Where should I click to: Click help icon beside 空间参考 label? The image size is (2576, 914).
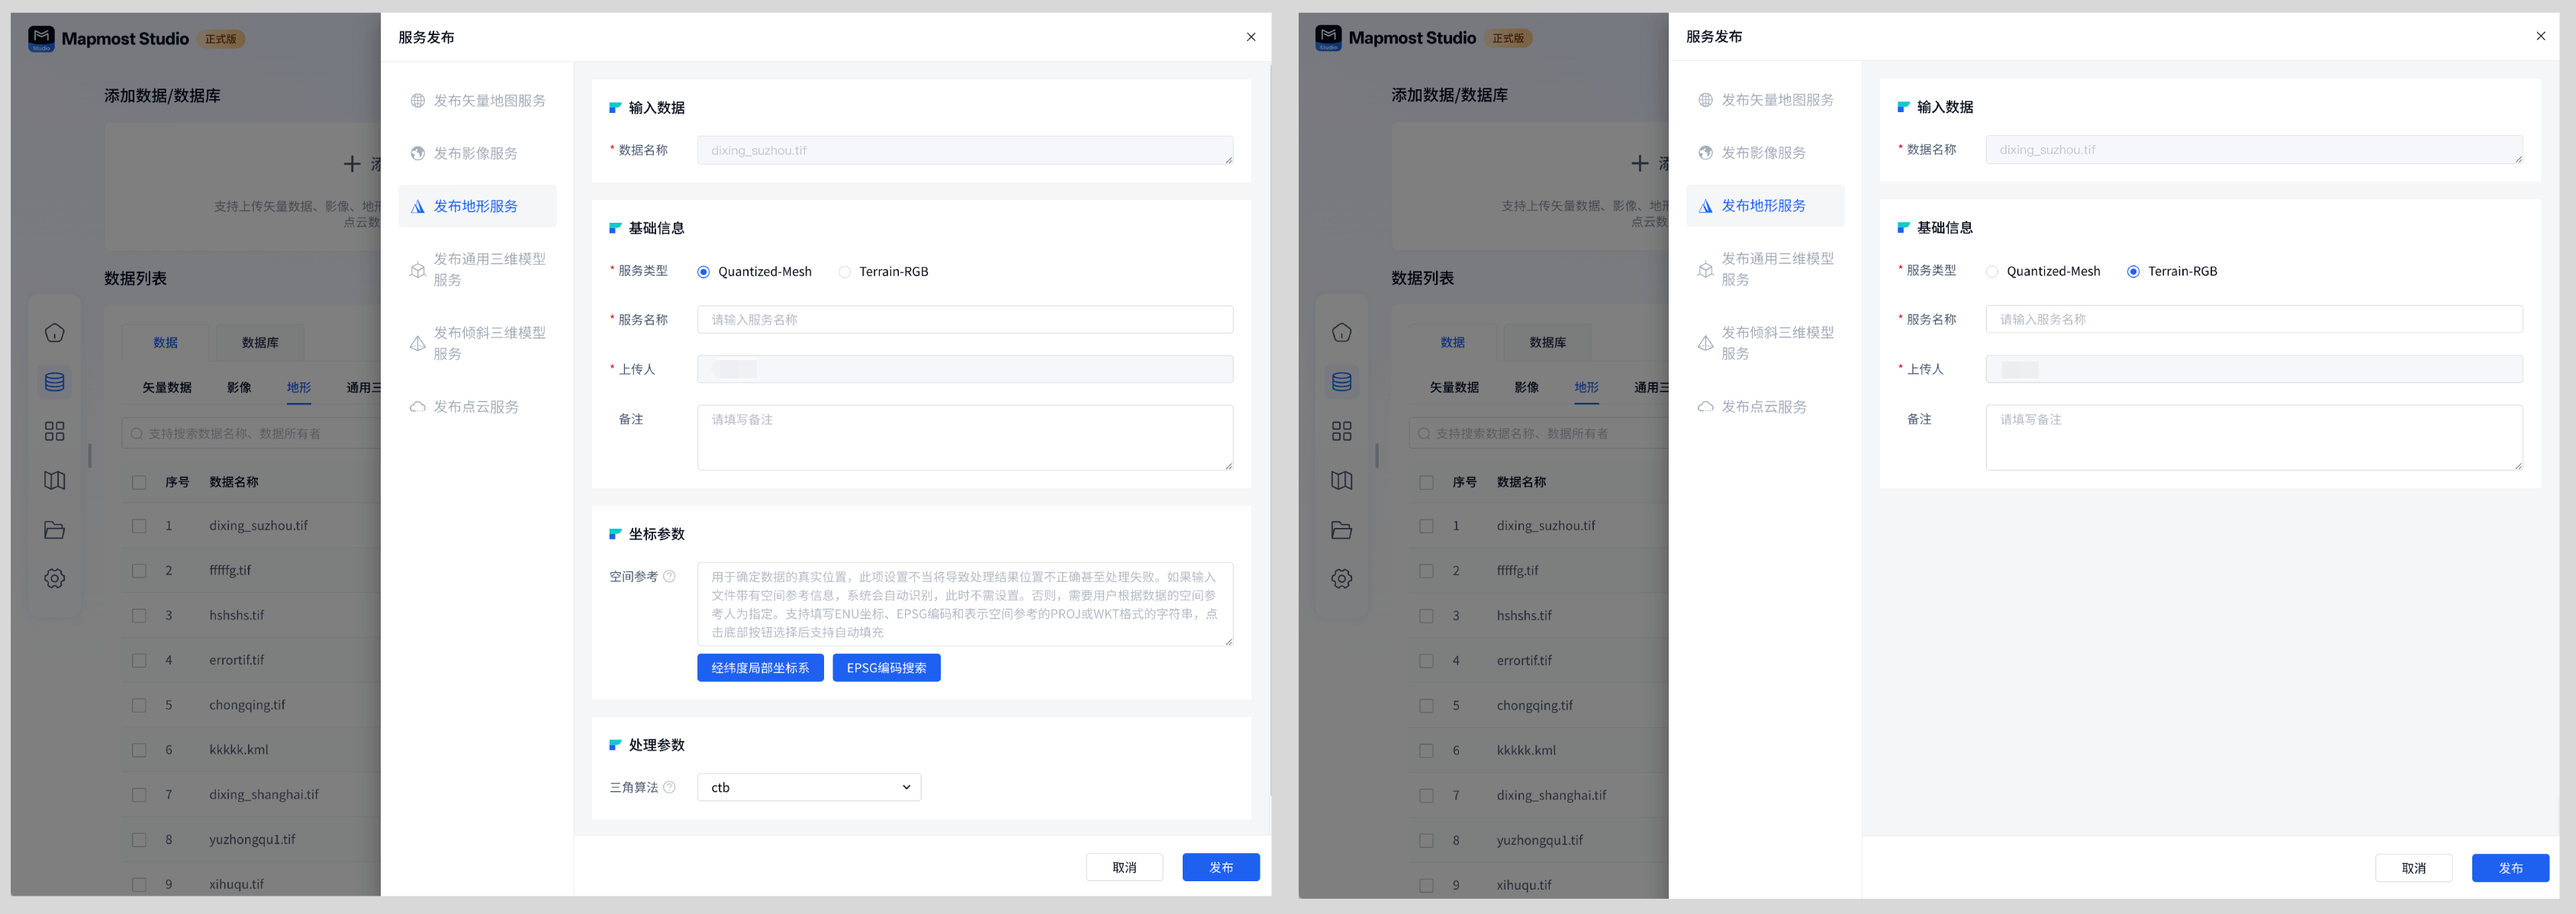[669, 576]
